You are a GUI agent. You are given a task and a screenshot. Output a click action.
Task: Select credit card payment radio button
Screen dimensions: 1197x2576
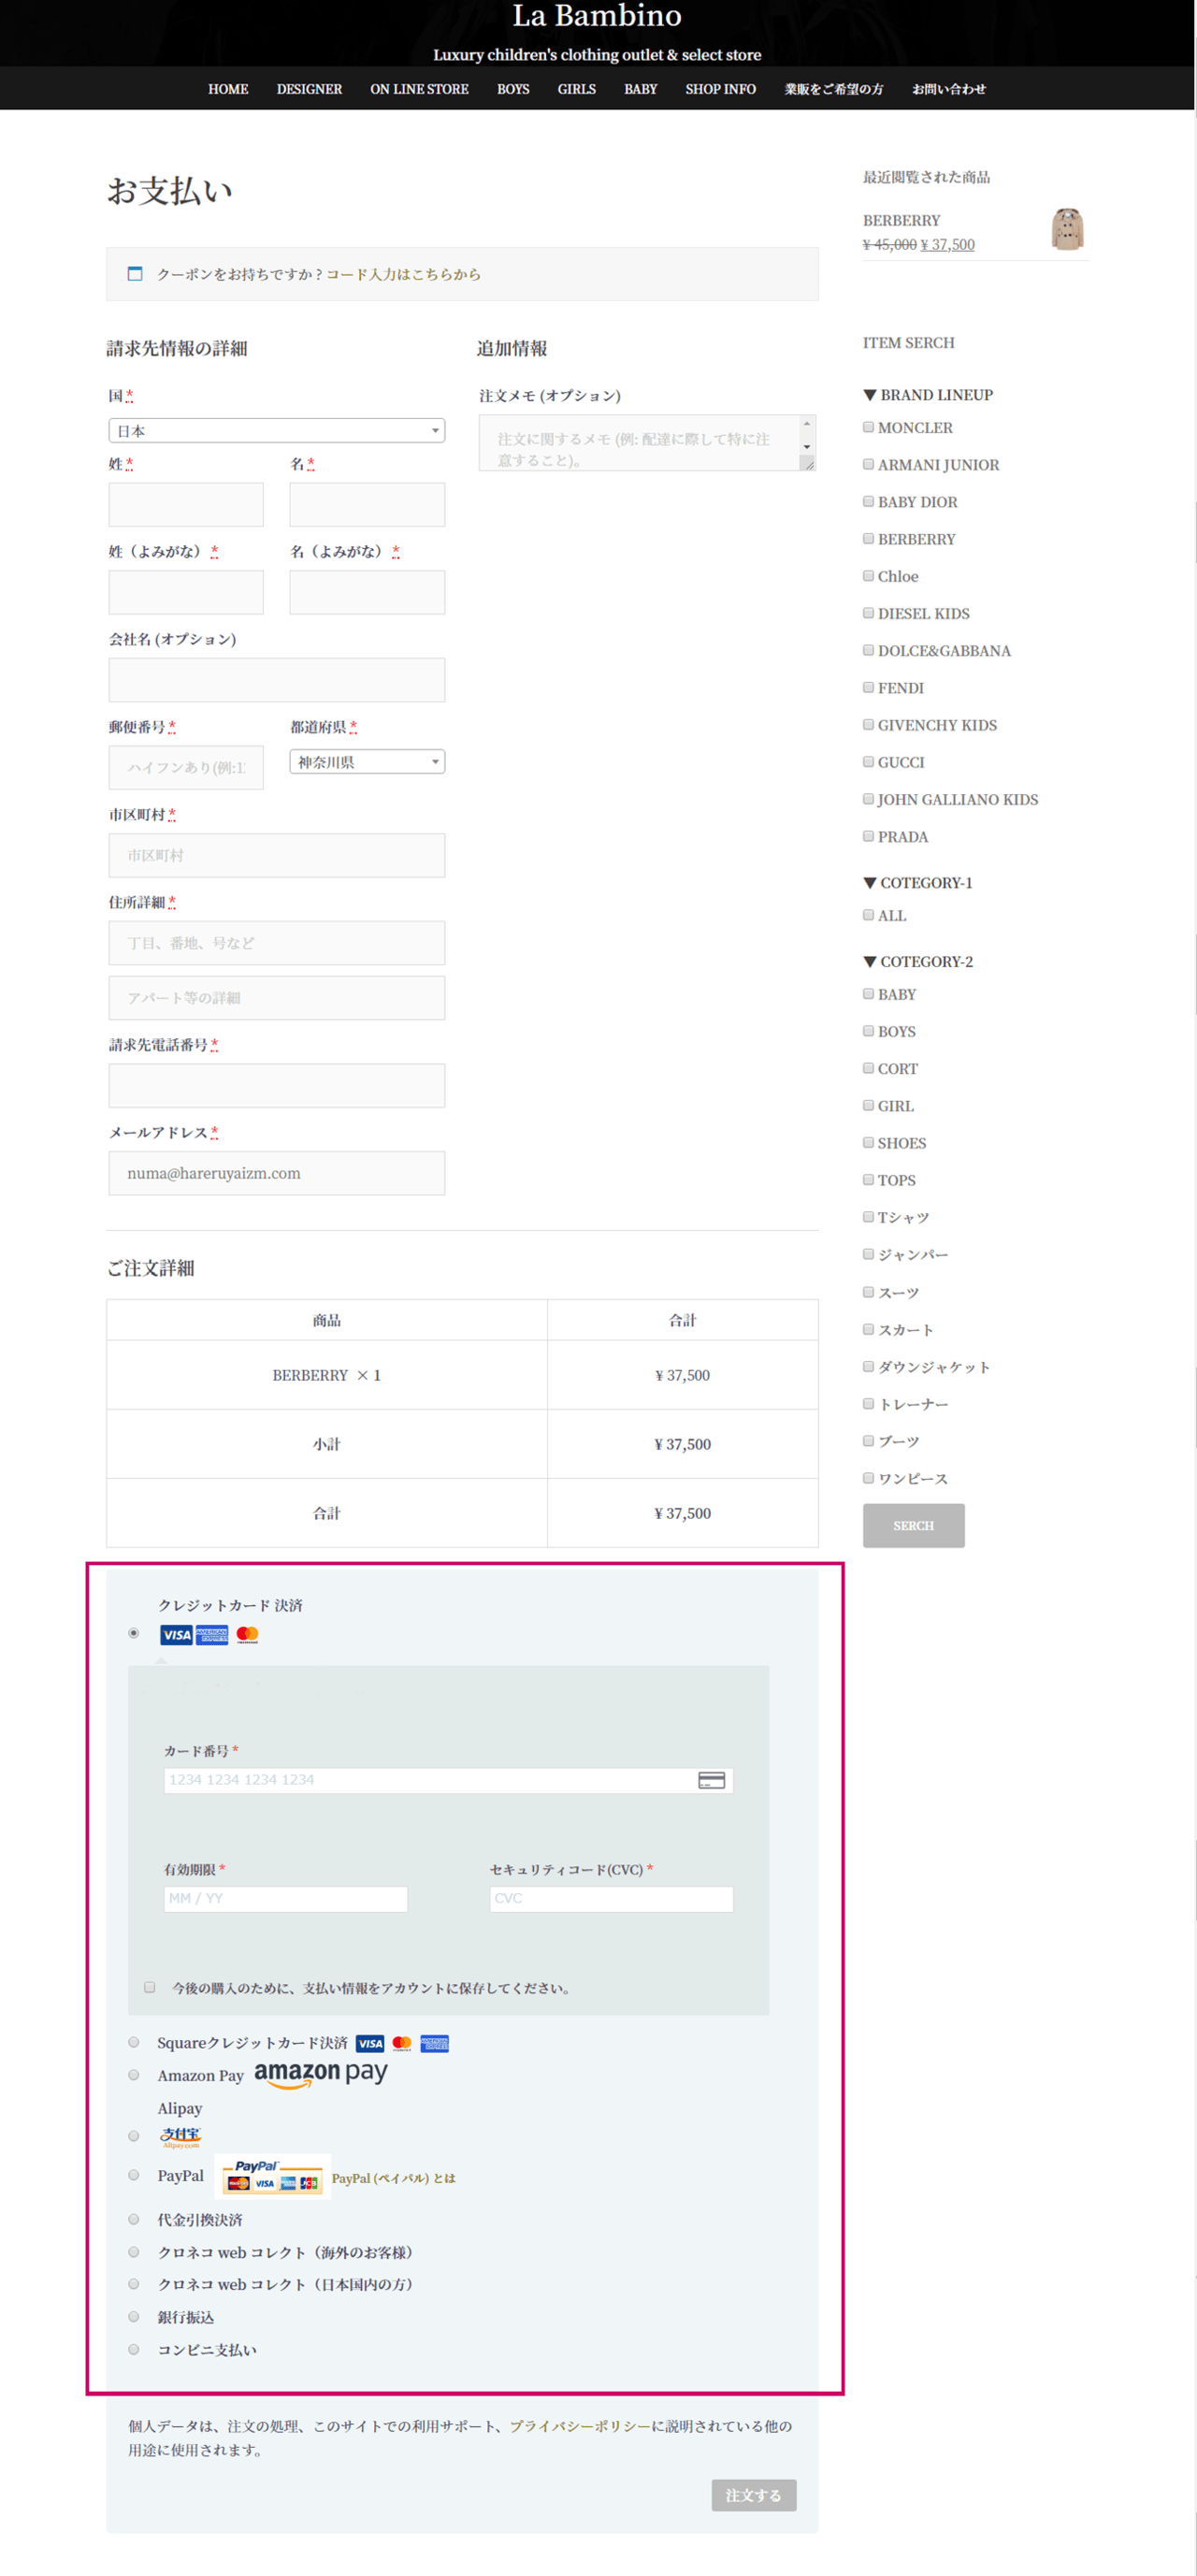(134, 1633)
